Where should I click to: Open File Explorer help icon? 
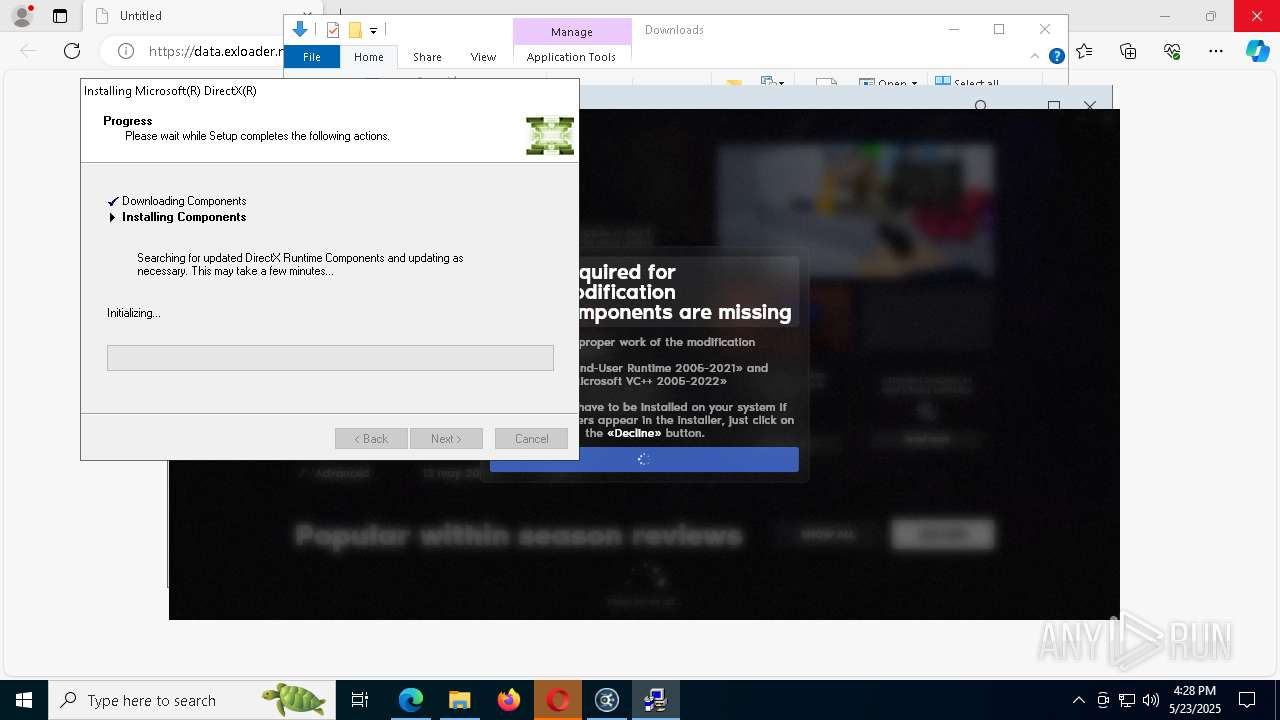pyautogui.click(x=1056, y=57)
